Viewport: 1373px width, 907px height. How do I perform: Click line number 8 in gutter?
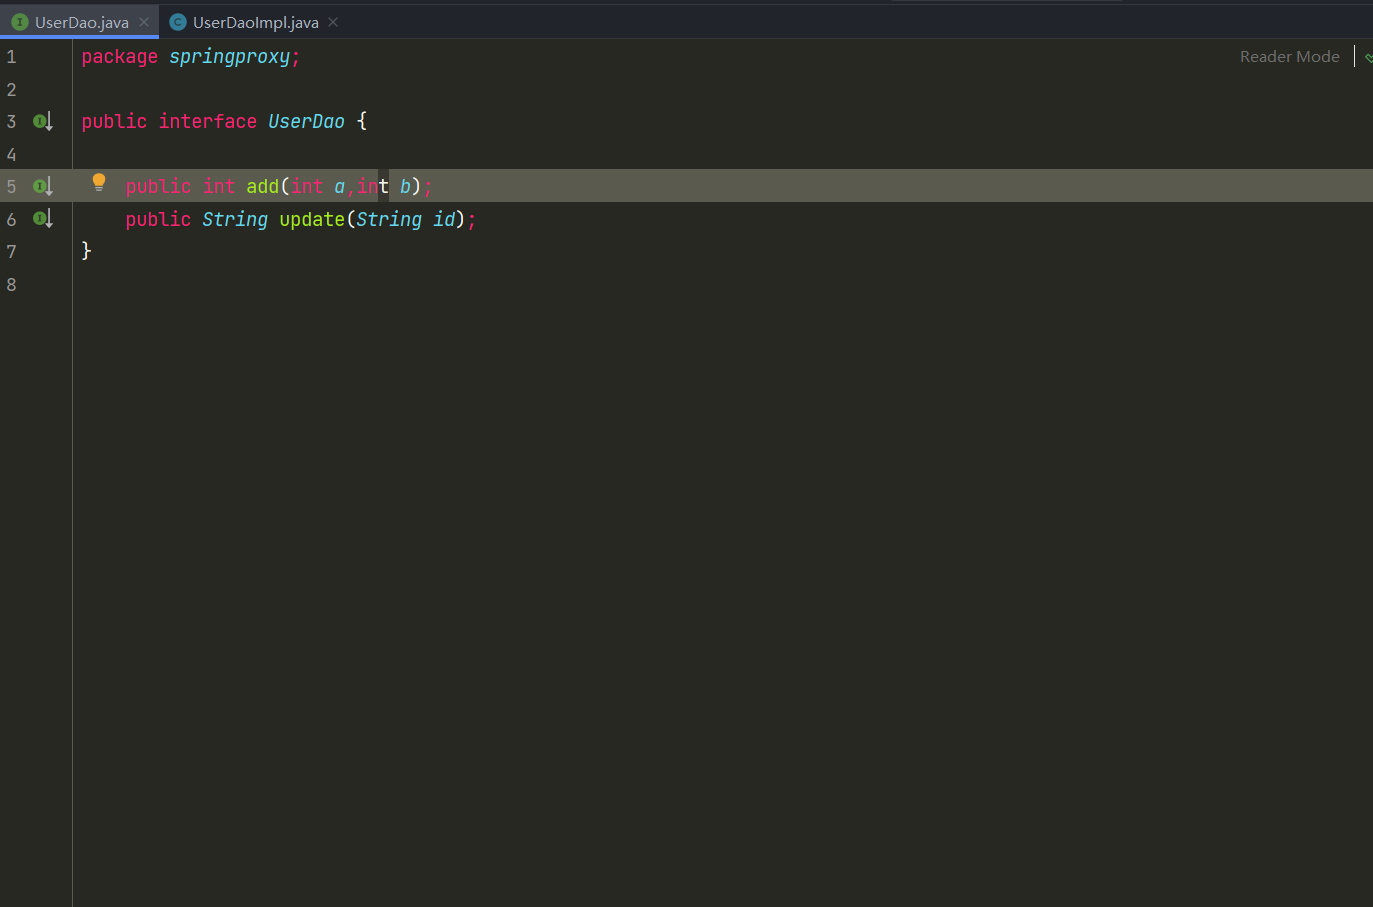pos(12,285)
